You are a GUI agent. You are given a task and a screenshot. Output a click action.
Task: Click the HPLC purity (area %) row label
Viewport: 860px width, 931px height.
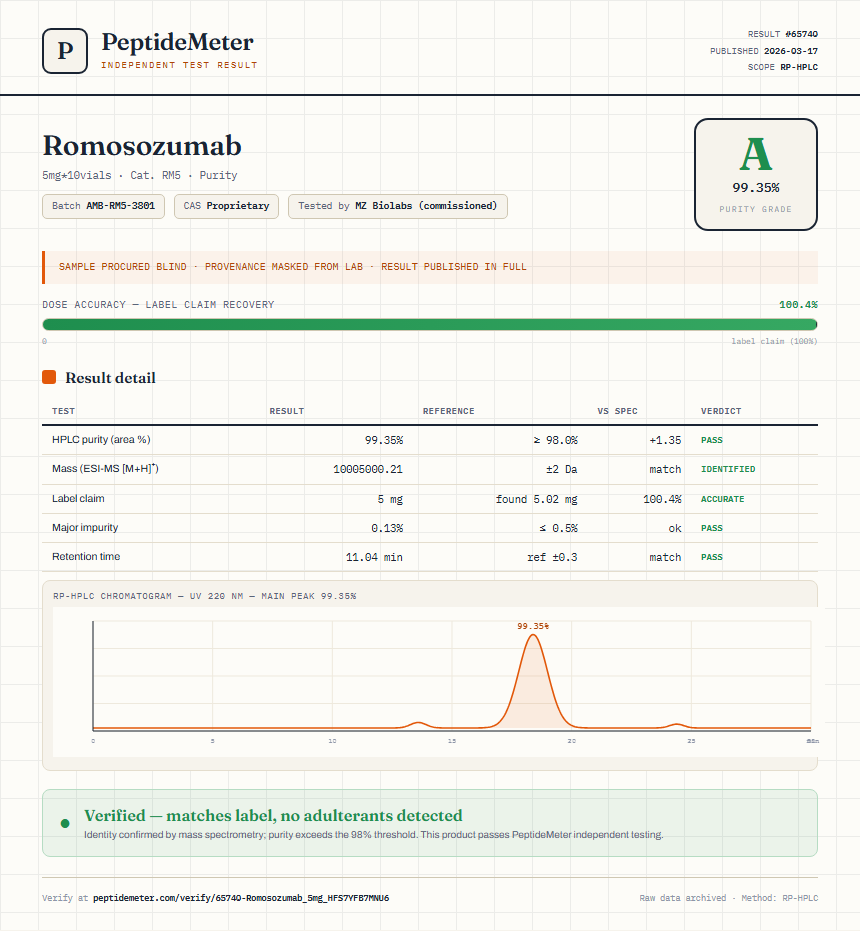point(101,439)
